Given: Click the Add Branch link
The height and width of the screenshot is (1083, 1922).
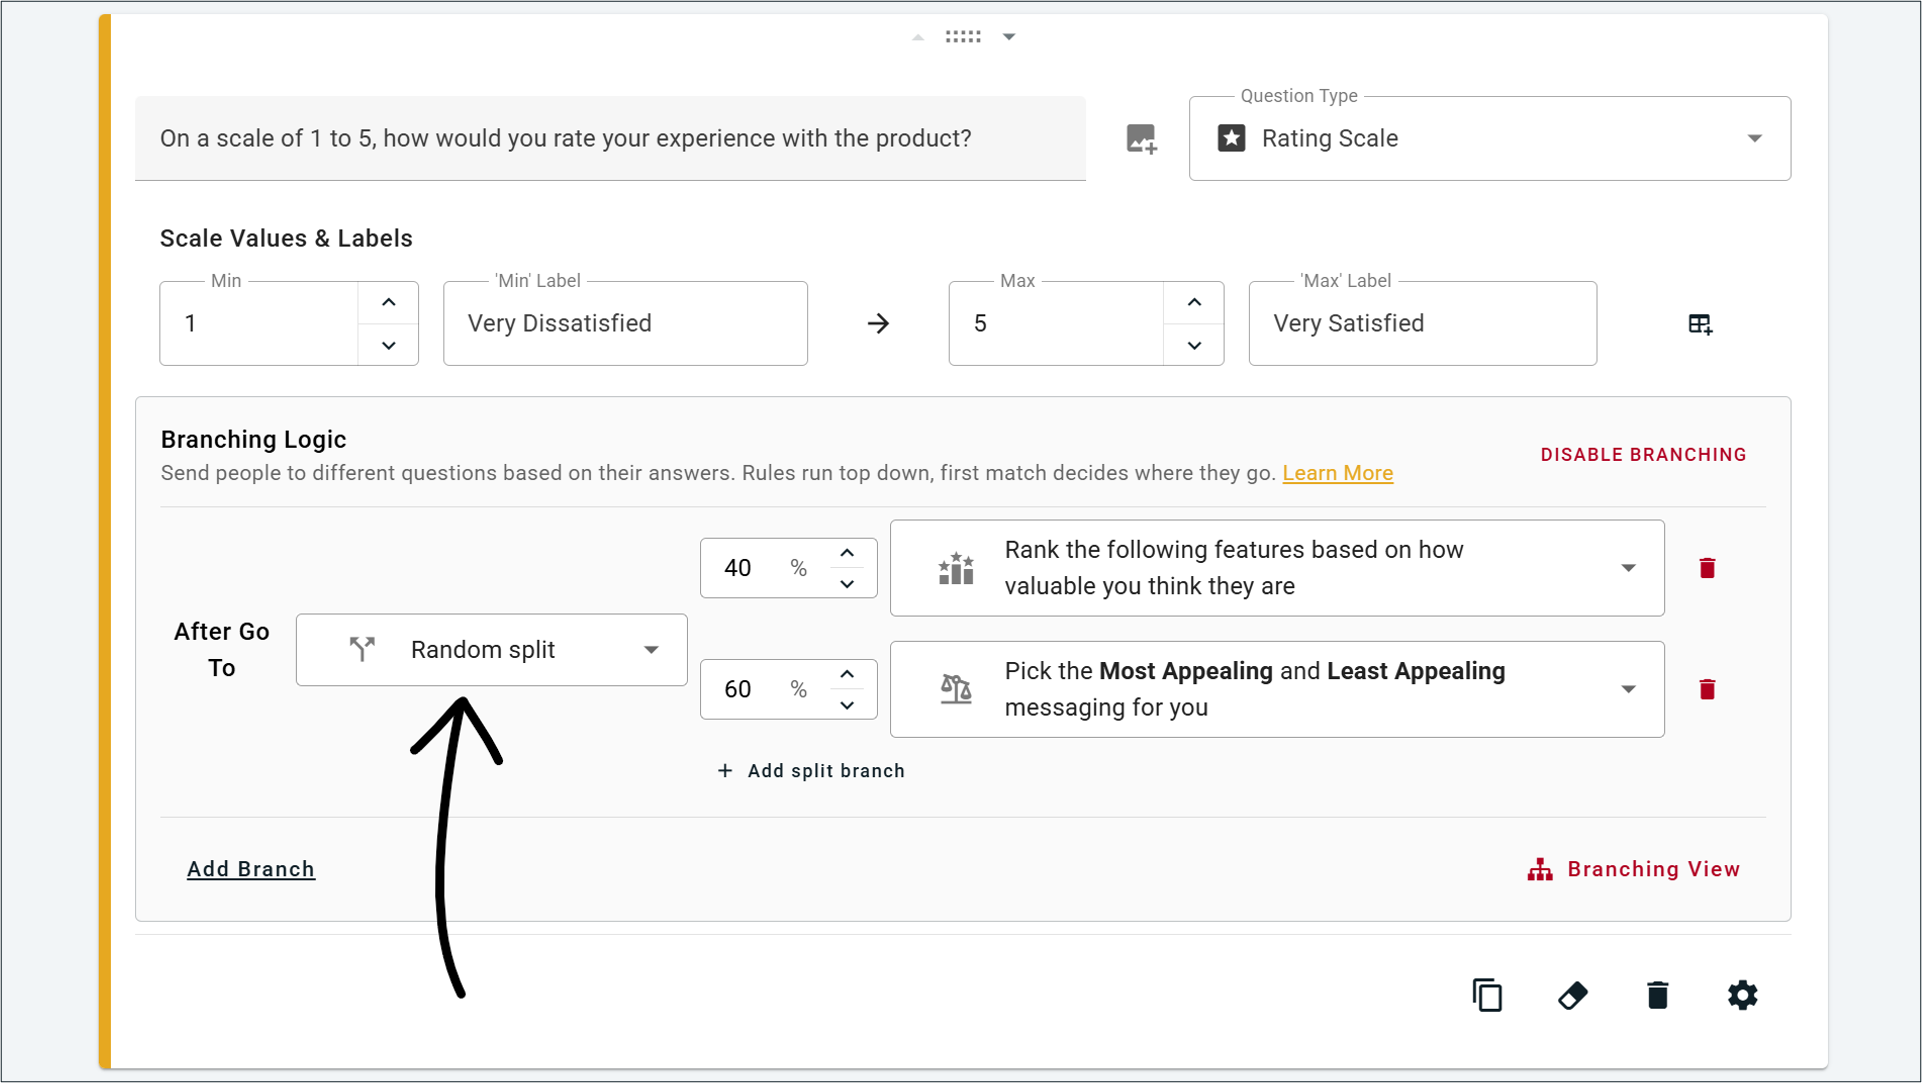Looking at the screenshot, I should (x=251, y=869).
